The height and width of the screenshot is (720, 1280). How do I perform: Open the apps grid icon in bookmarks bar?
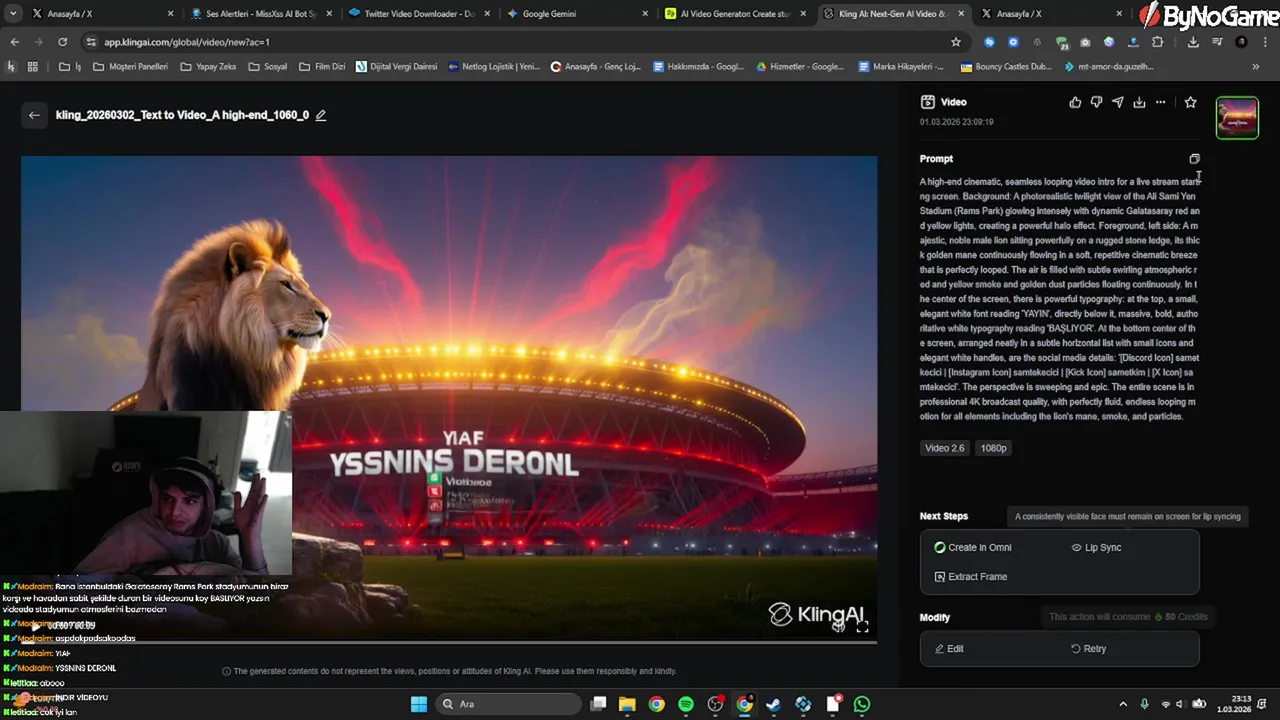[x=32, y=67]
